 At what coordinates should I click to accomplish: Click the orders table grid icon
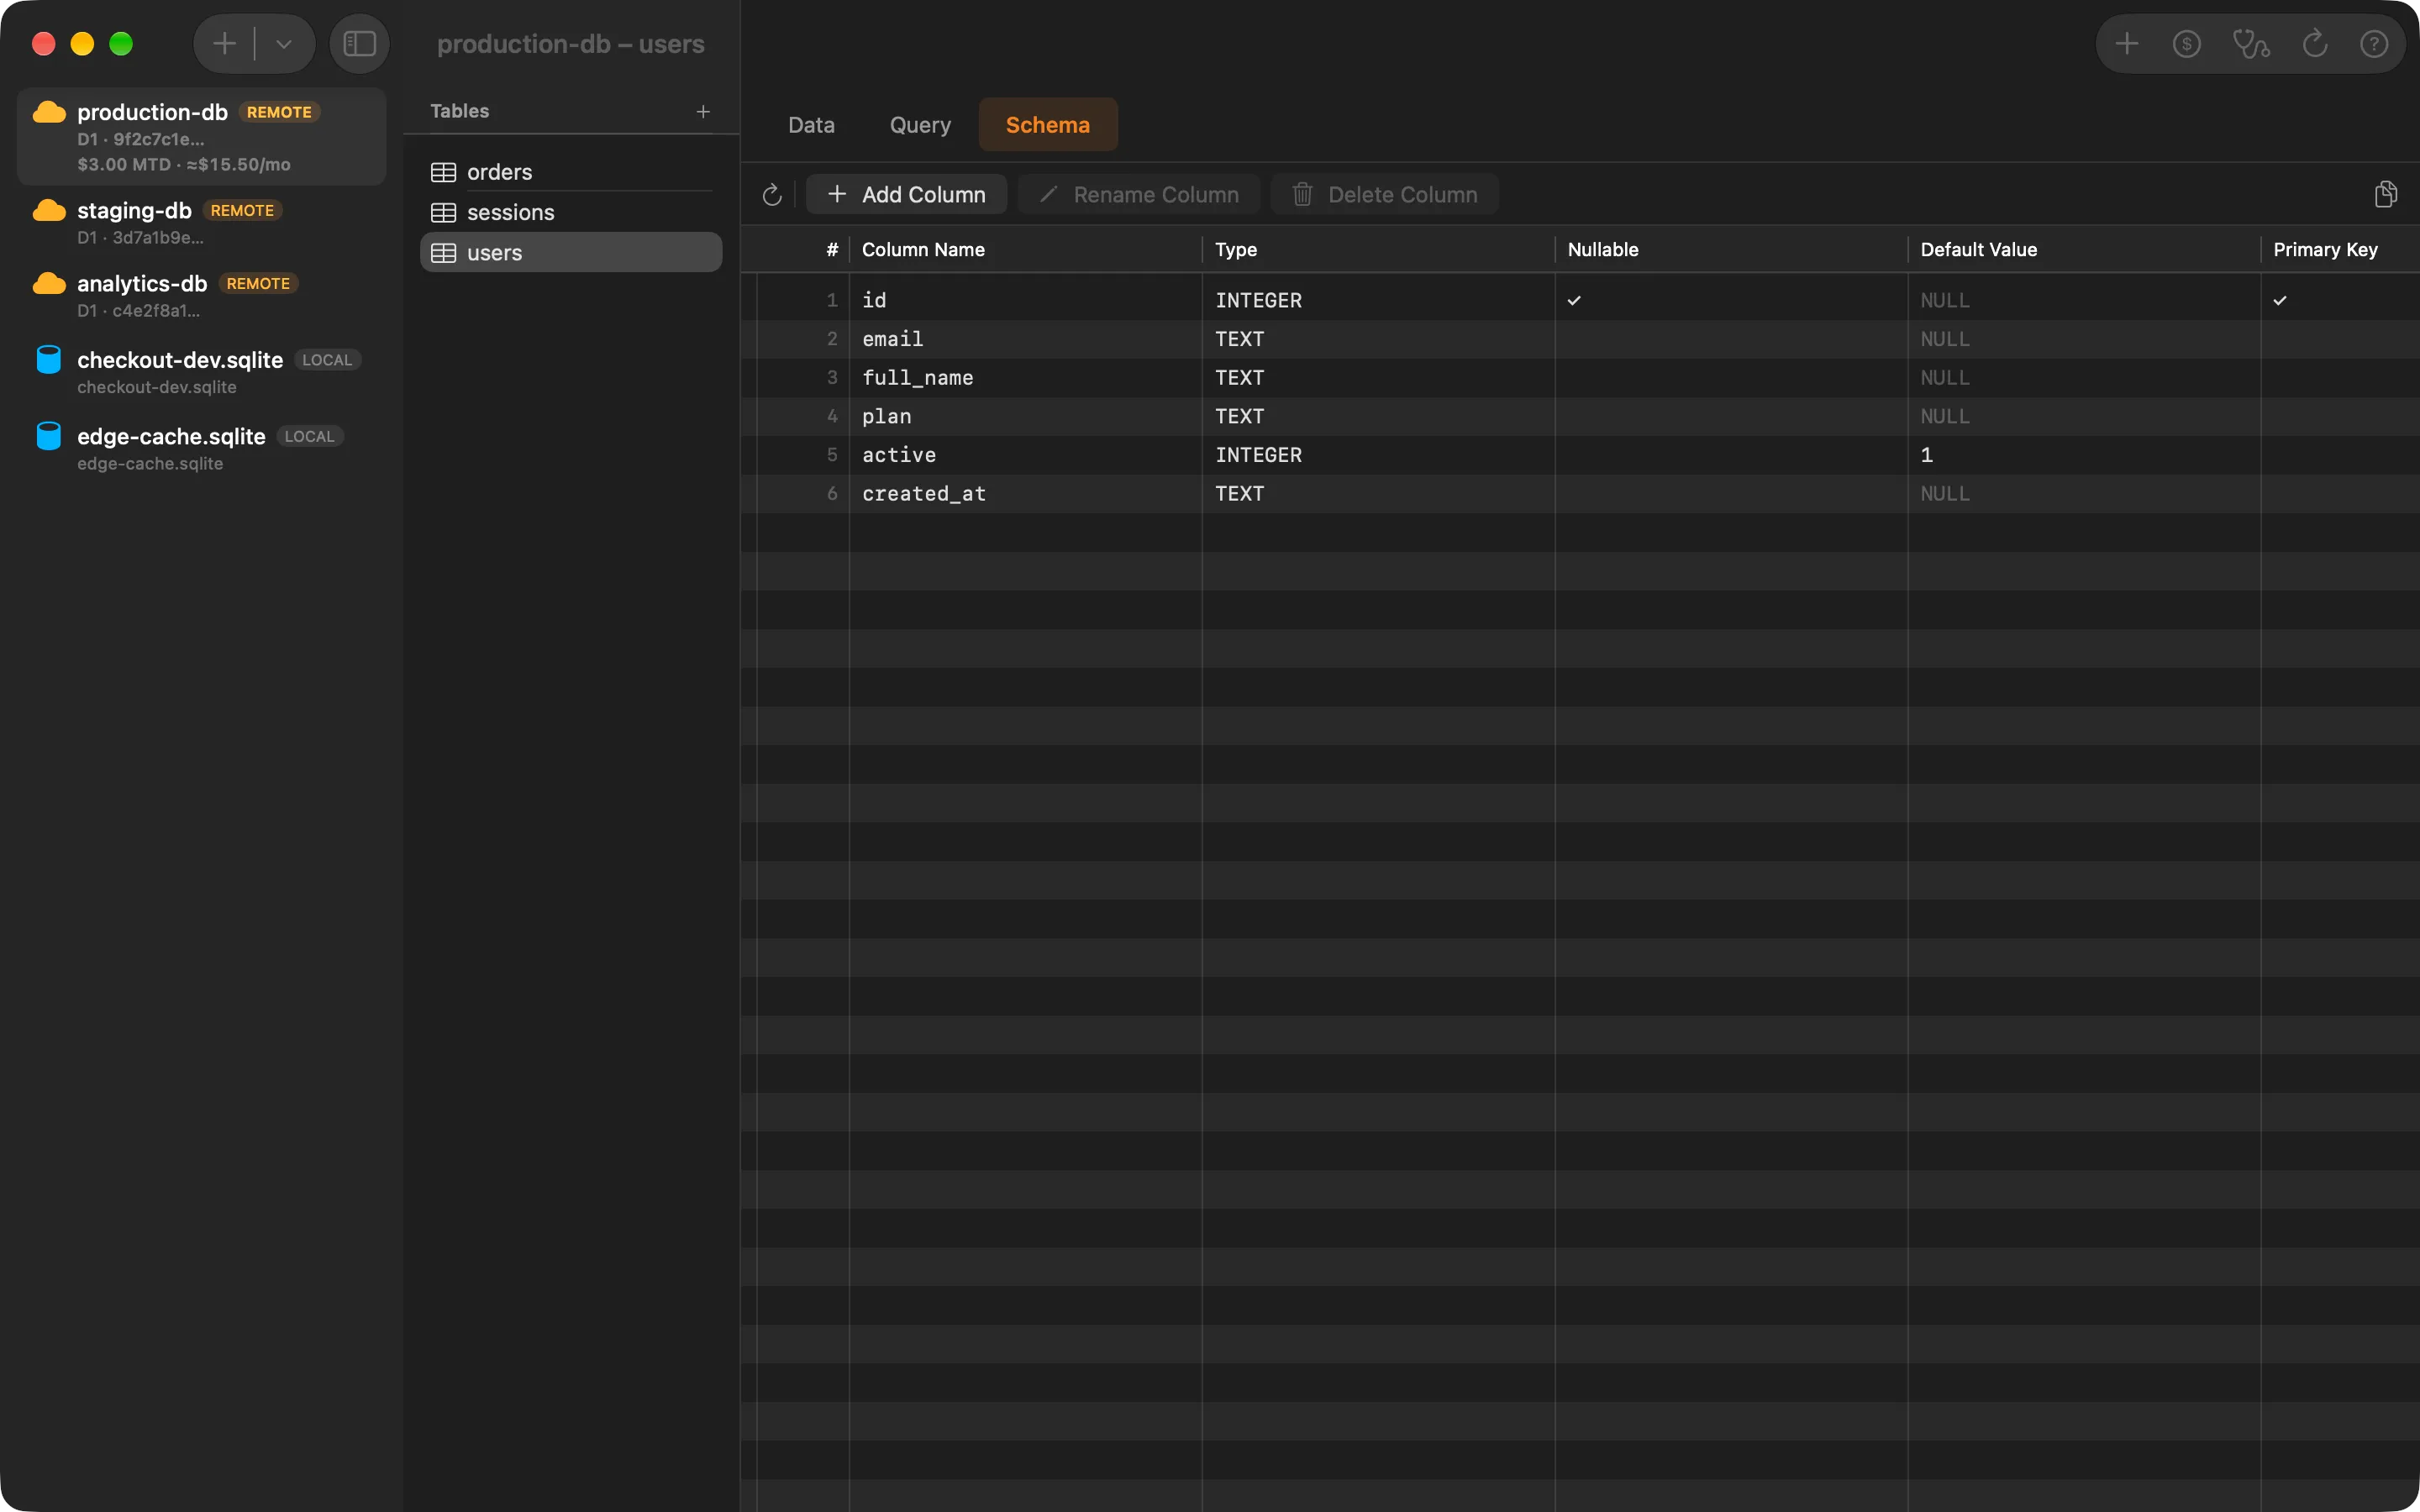click(x=443, y=172)
